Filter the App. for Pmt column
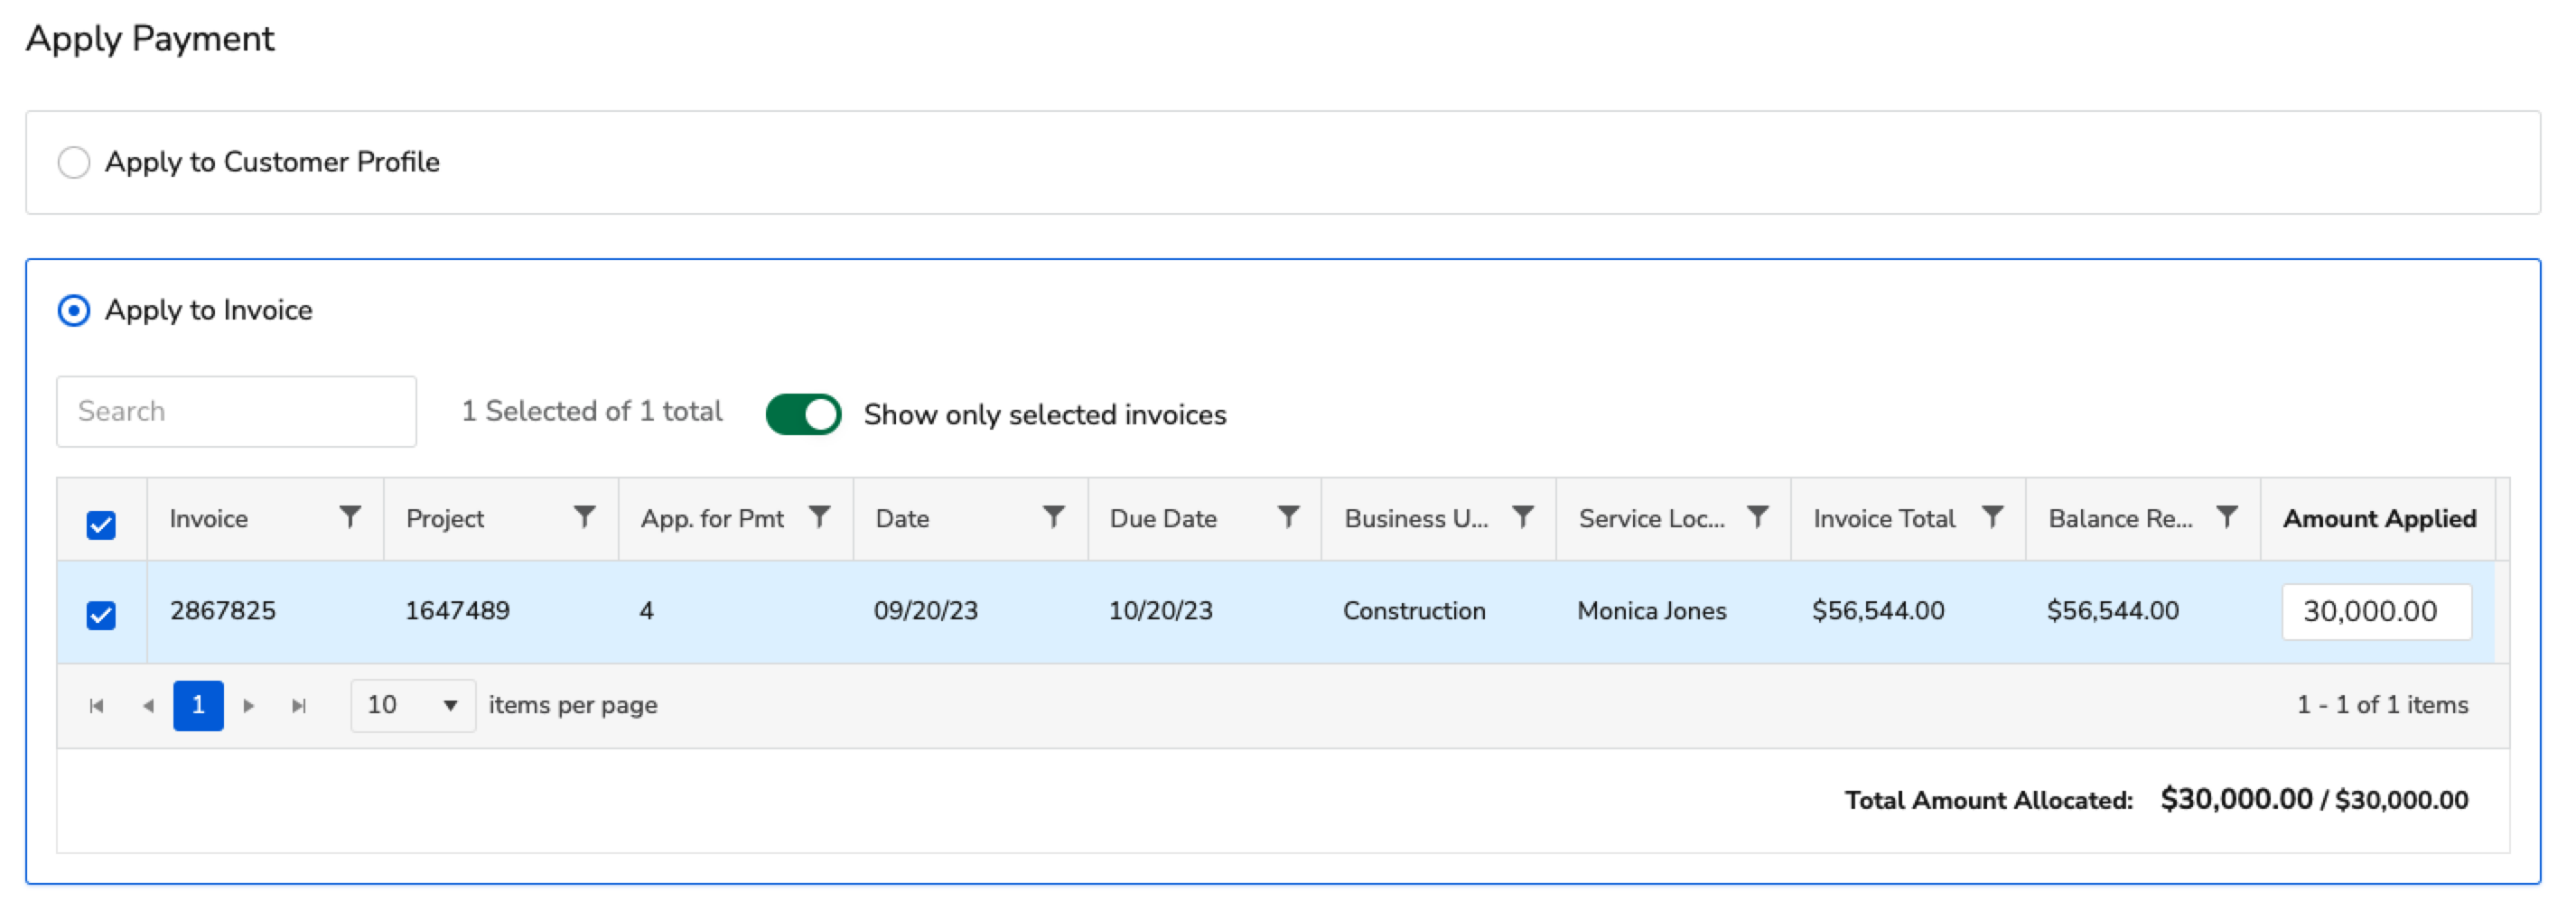Screen dimensions: 2576x910 (820, 516)
